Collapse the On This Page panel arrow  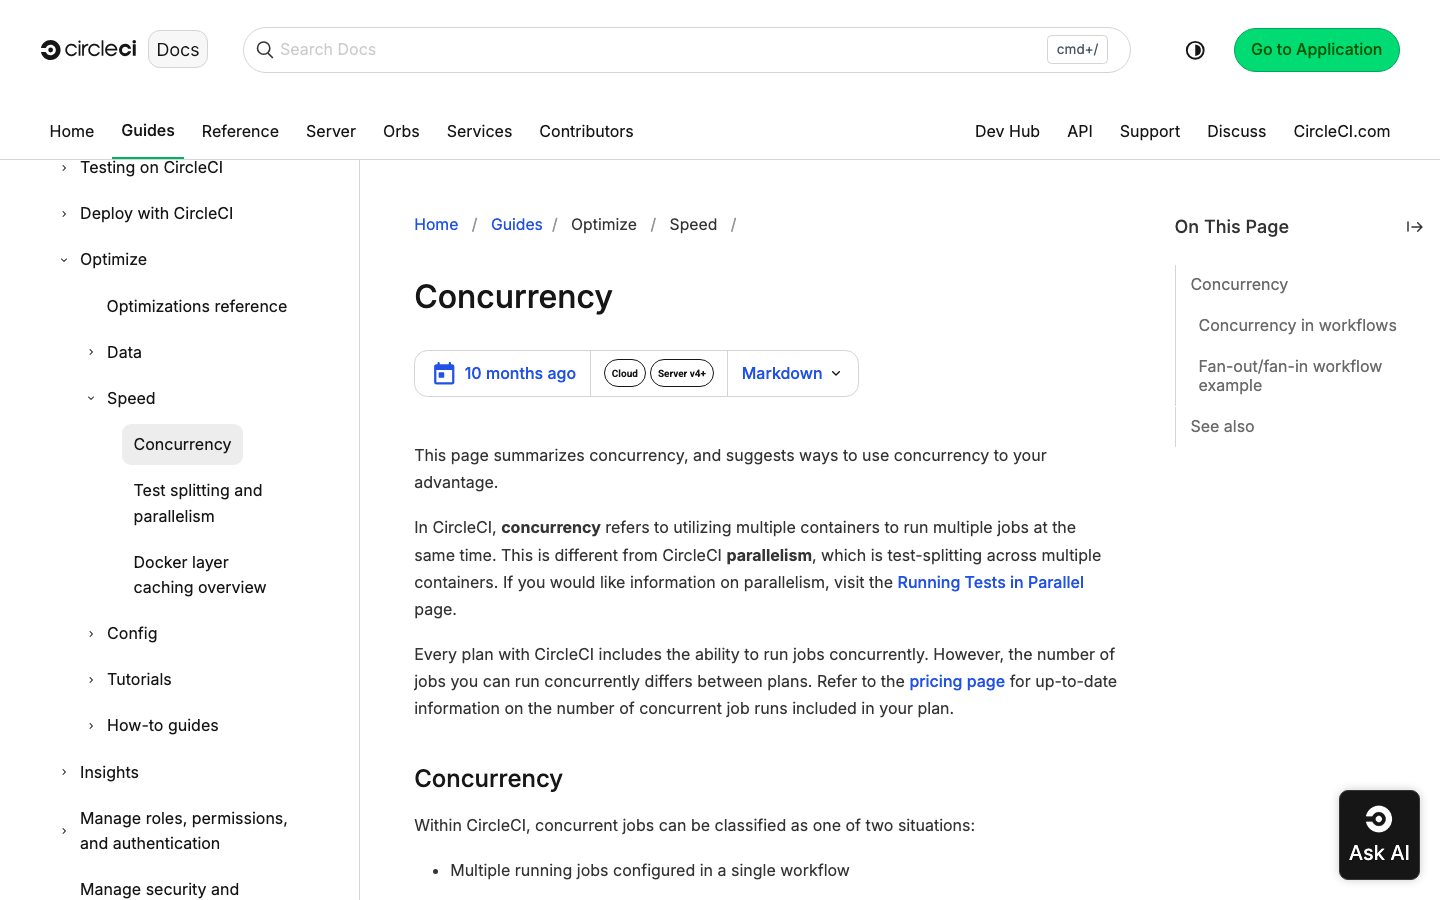1414,227
